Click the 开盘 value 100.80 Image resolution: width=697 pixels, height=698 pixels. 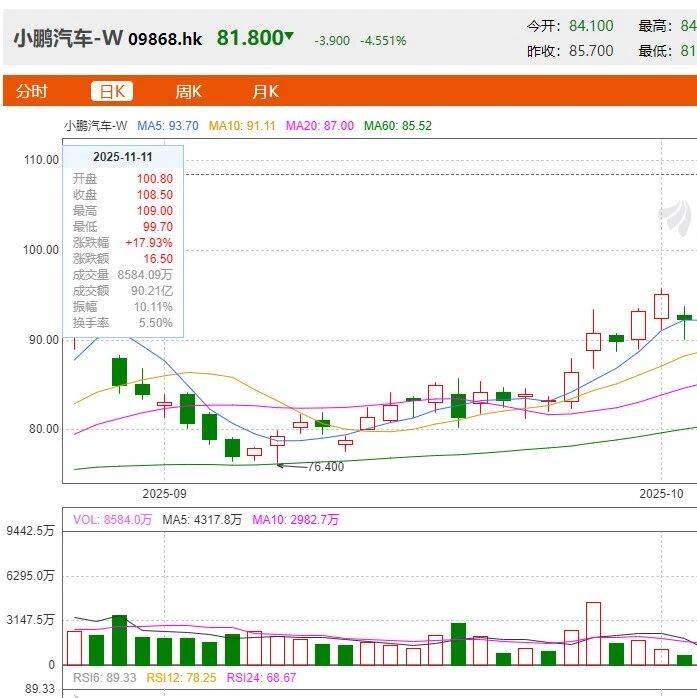tap(154, 179)
